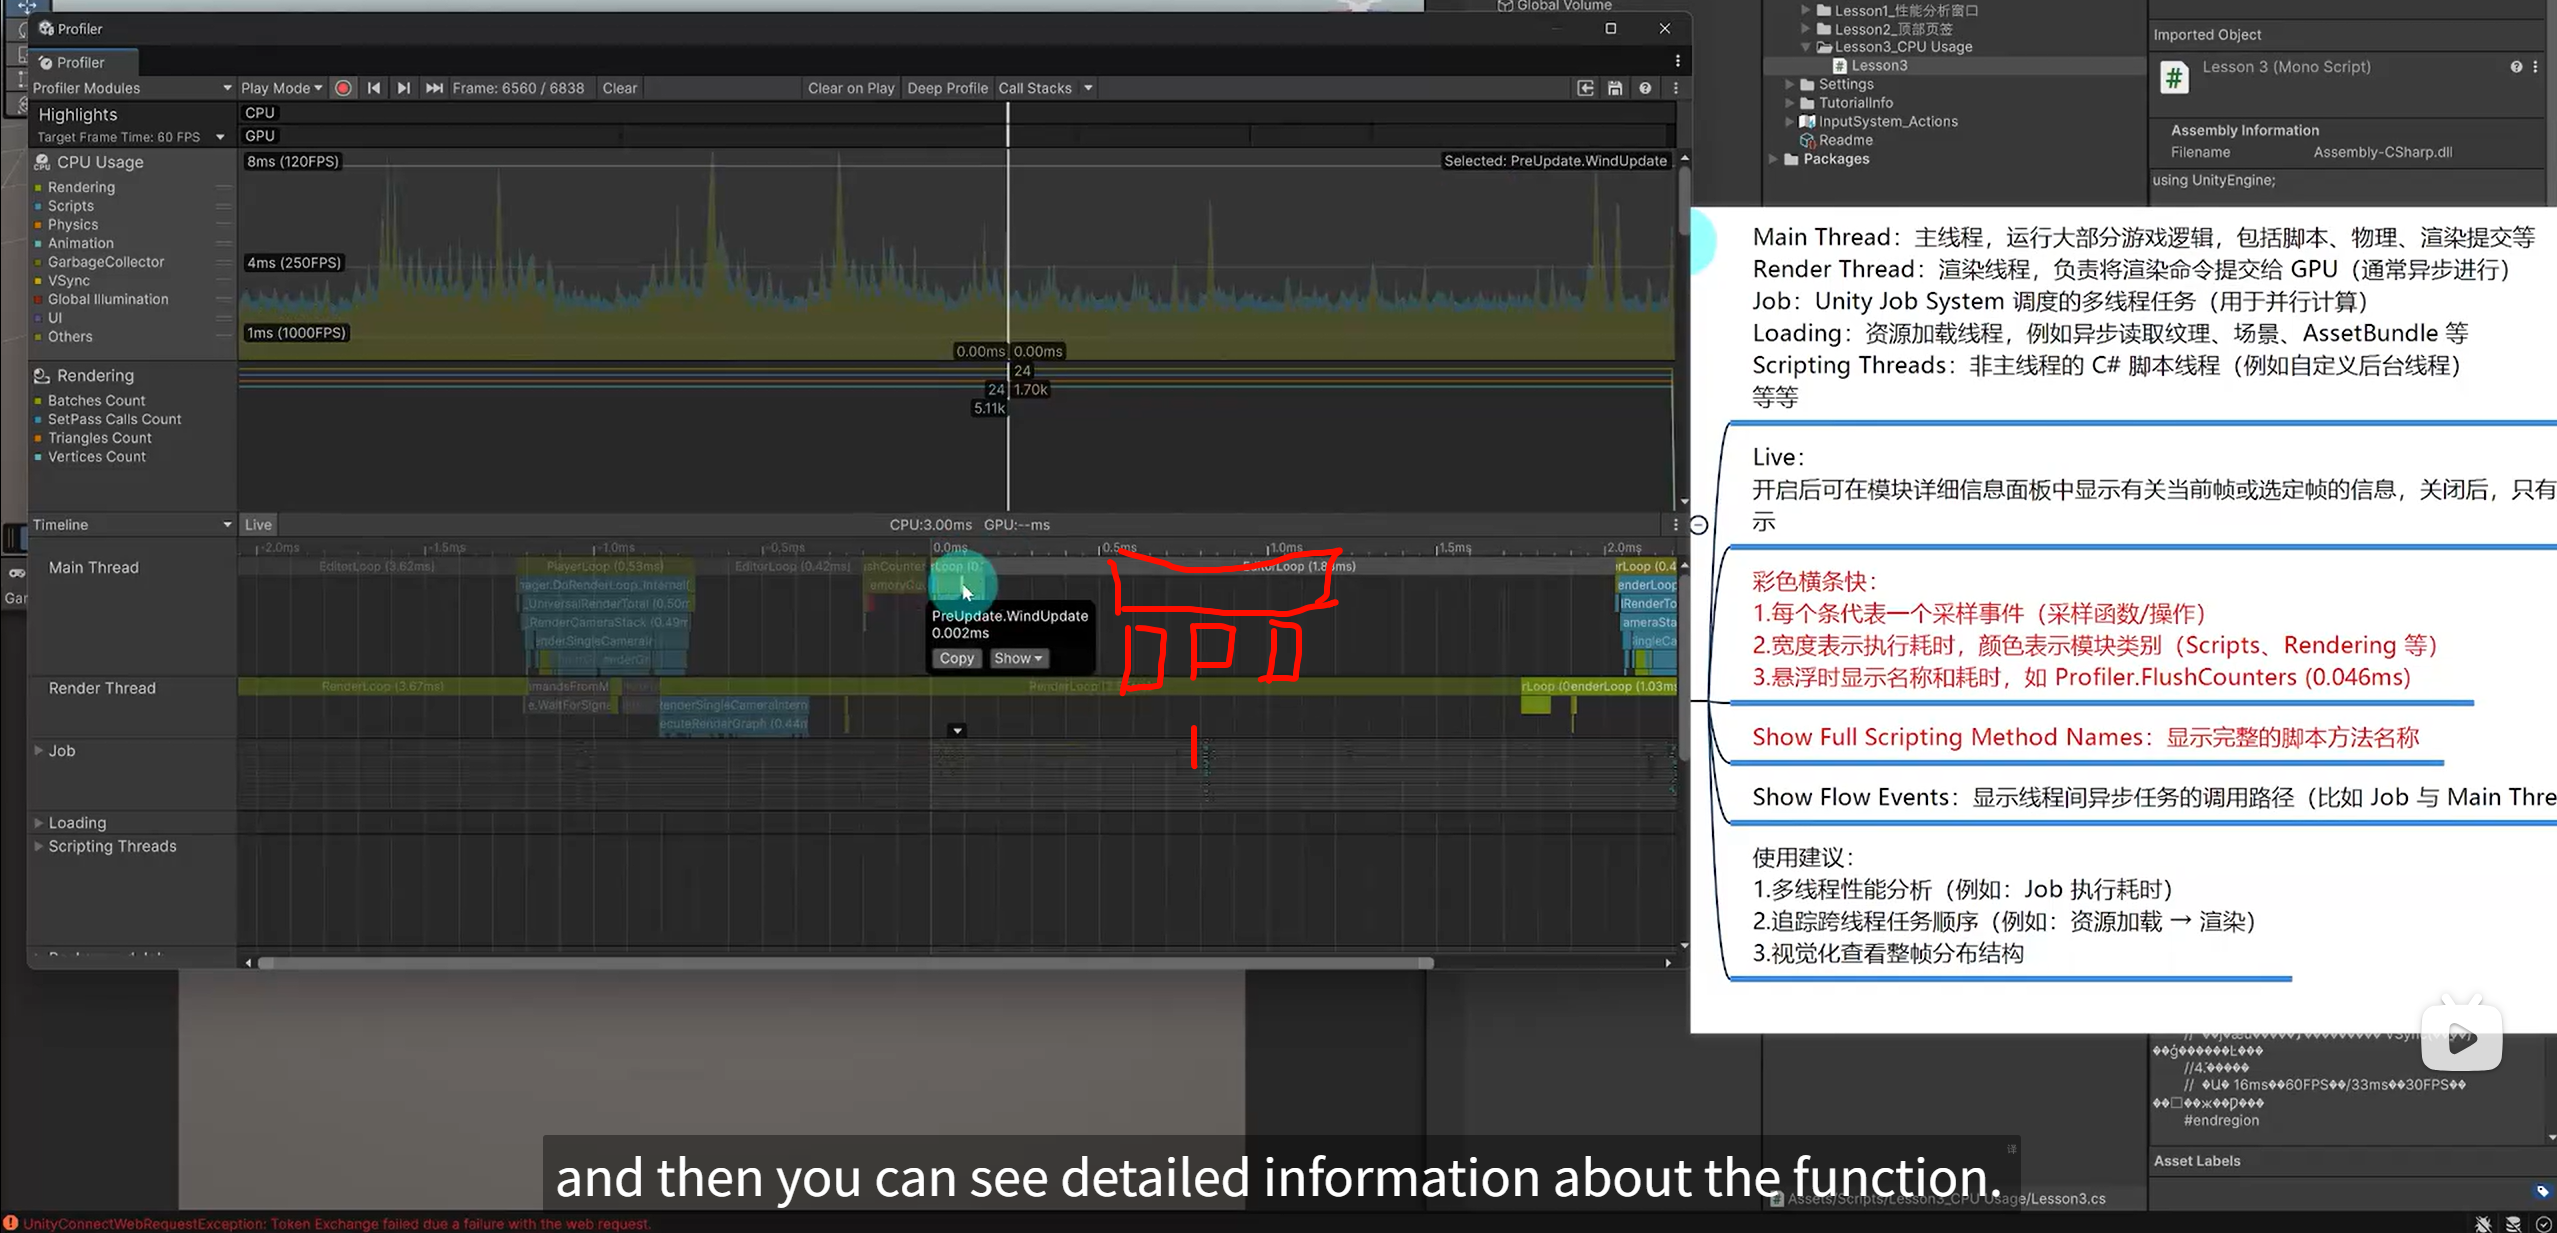
Task: Open Profiler help question-mark icon
Action: [1645, 88]
